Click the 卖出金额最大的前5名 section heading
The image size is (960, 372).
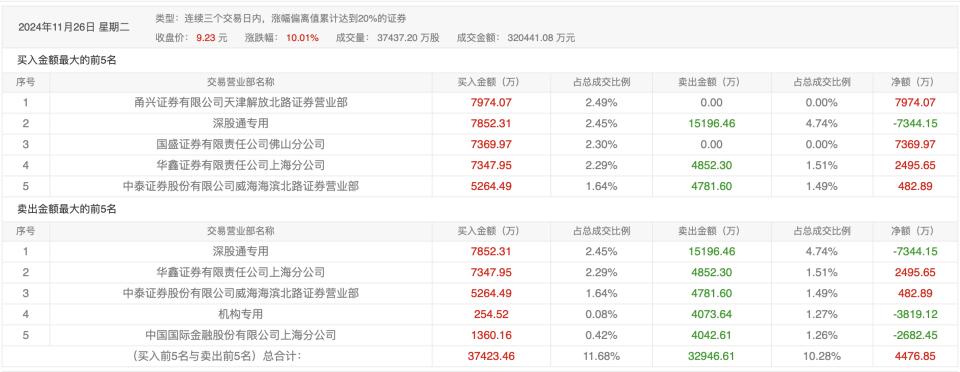(67, 209)
